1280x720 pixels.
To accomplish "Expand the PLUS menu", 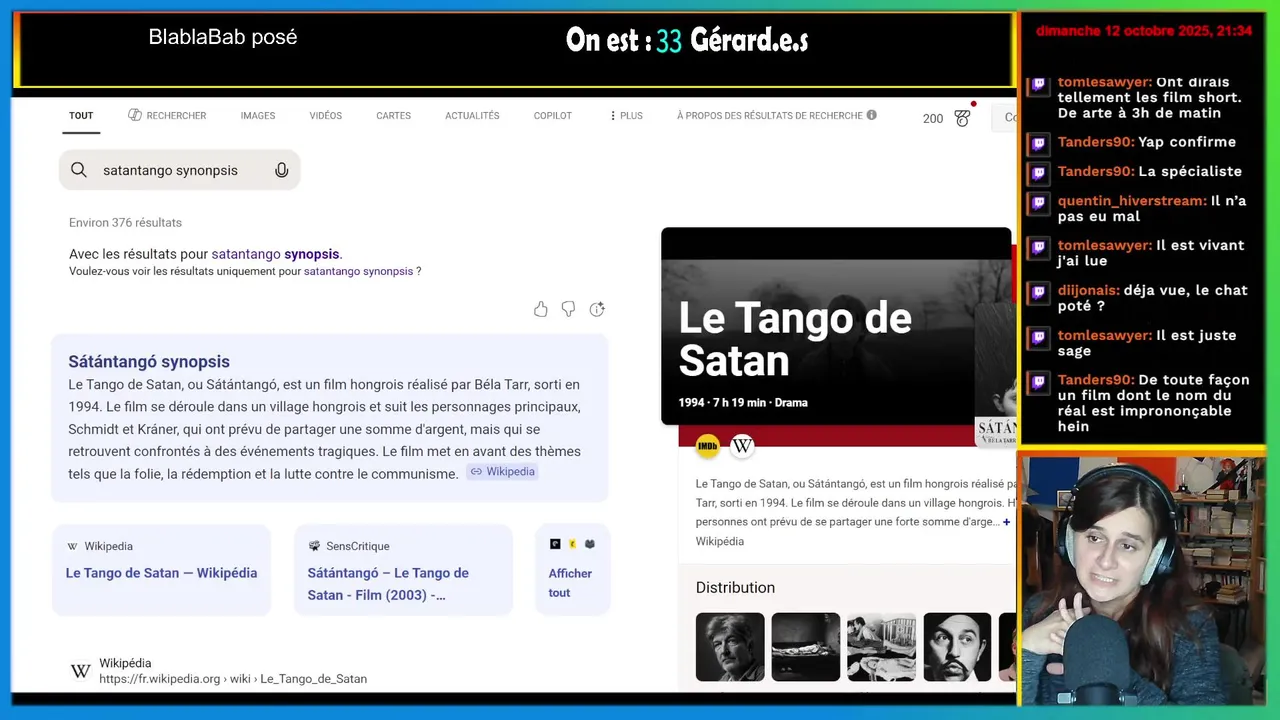I will [626, 116].
